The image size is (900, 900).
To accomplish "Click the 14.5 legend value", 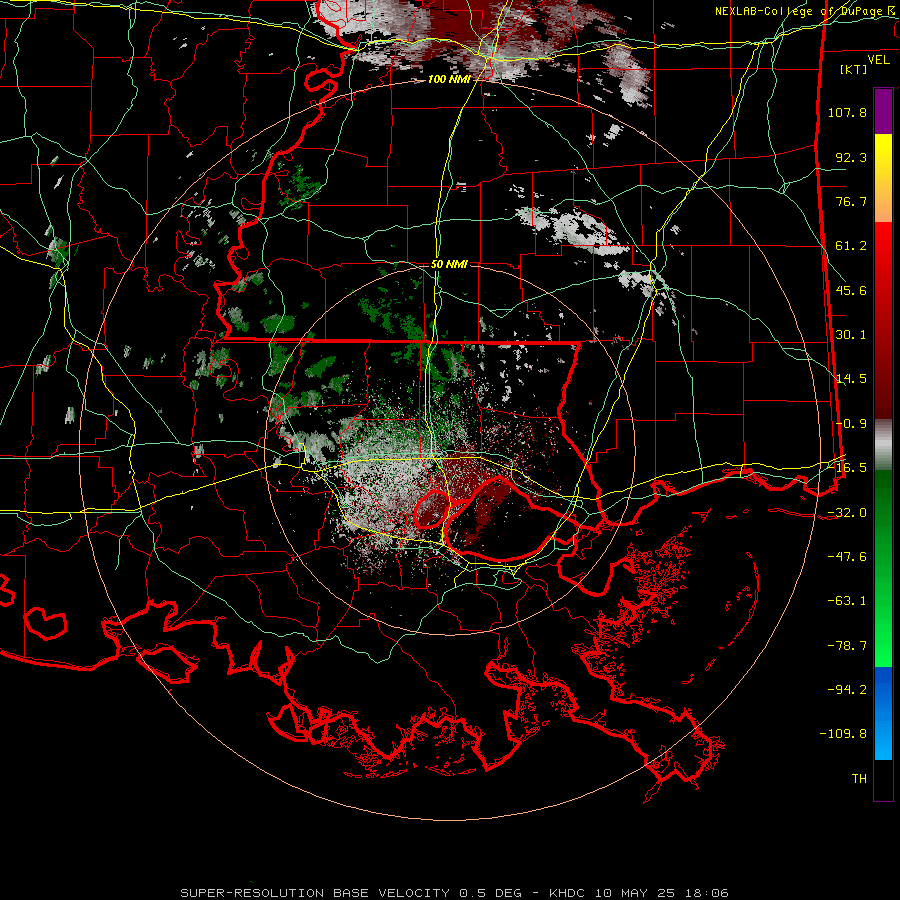I will (851, 379).
